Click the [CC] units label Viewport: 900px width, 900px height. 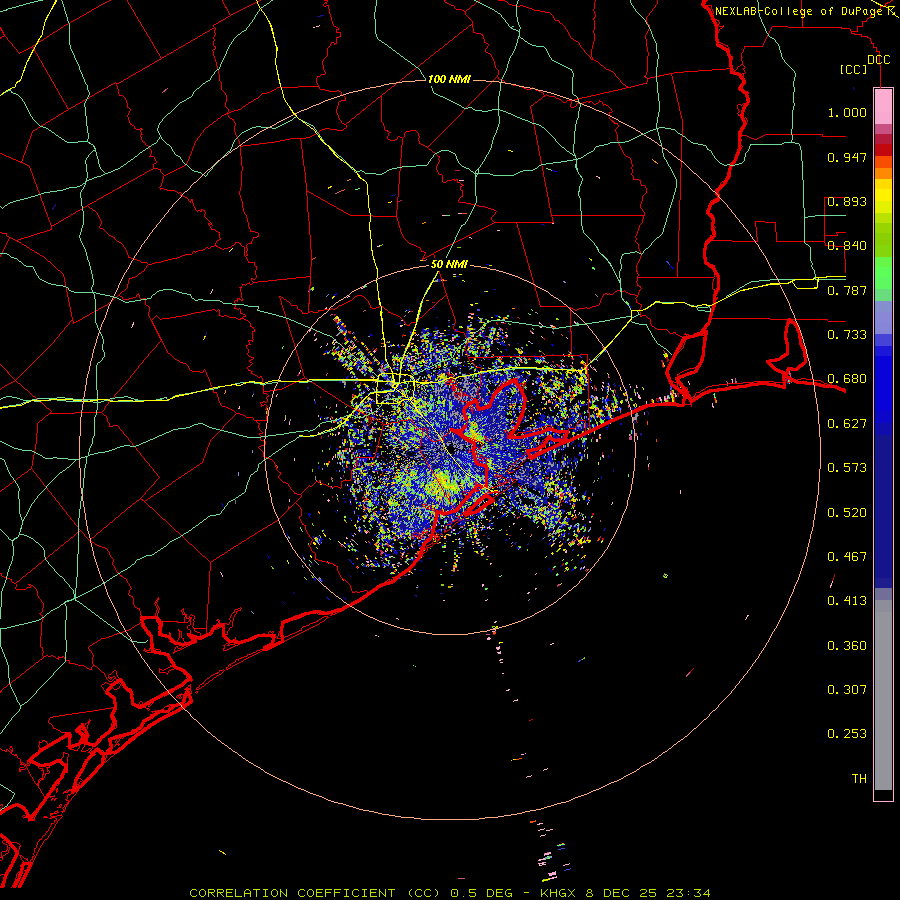point(854,69)
